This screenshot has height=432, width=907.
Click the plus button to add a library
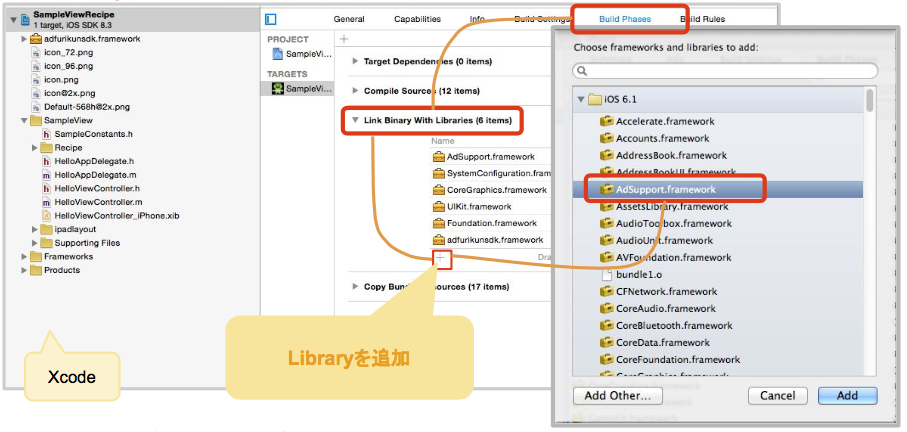tap(442, 259)
